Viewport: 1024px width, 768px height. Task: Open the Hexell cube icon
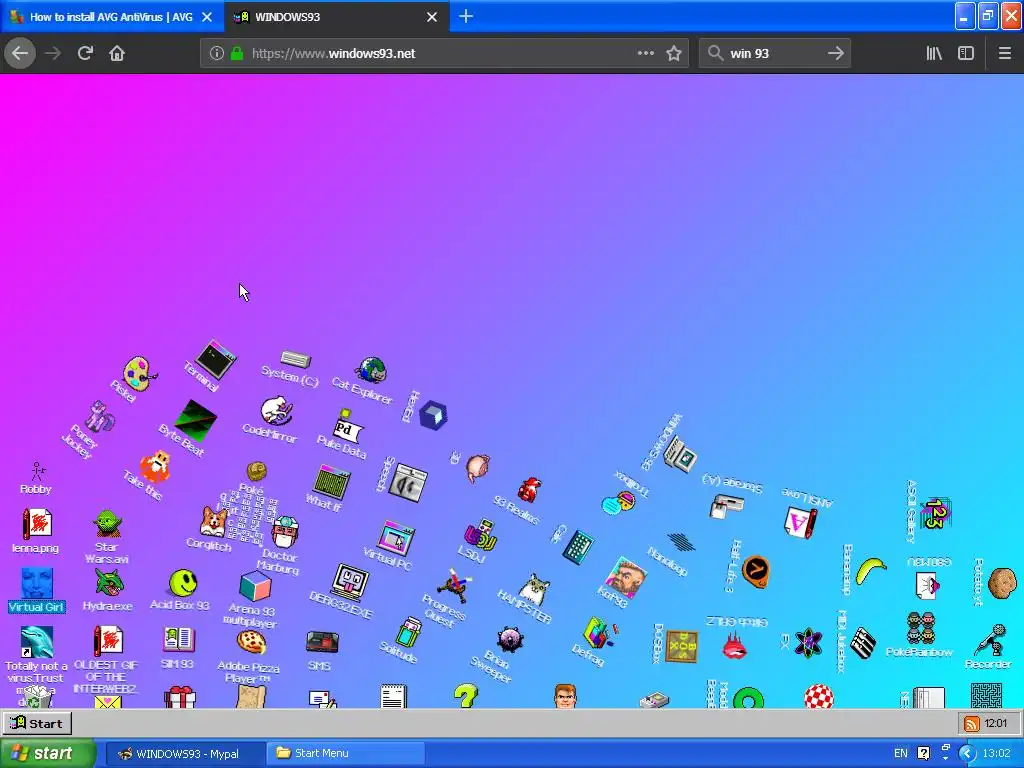coord(433,415)
